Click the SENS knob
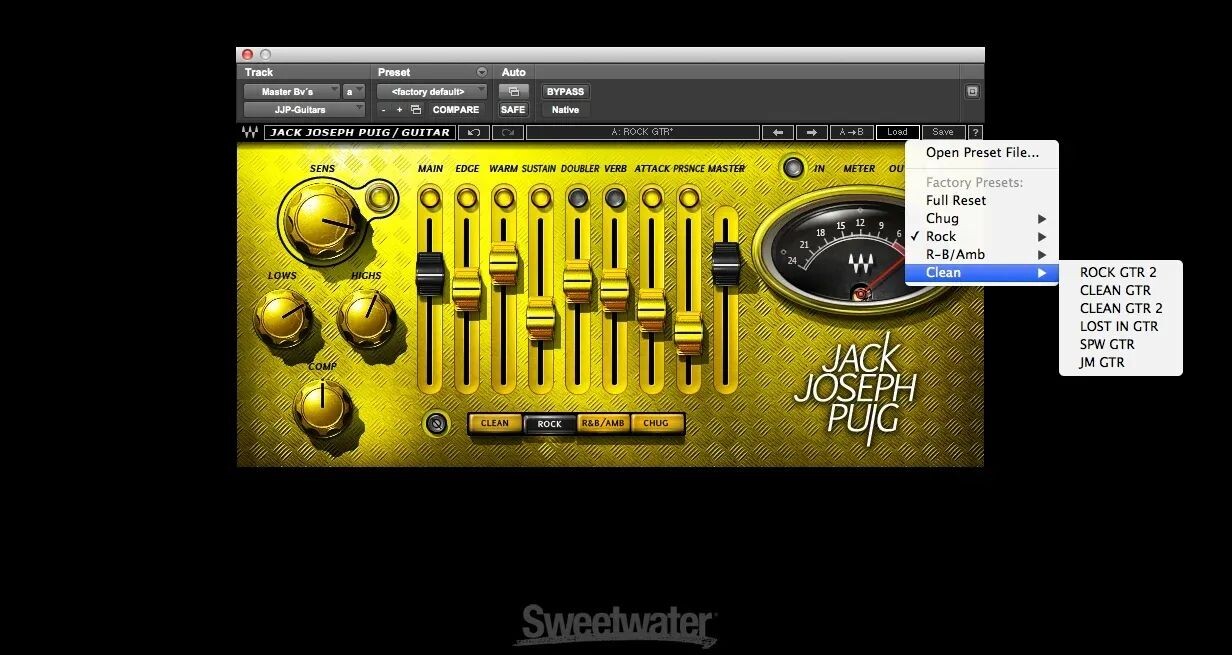Screen dimensions: 1232x655 322,219
